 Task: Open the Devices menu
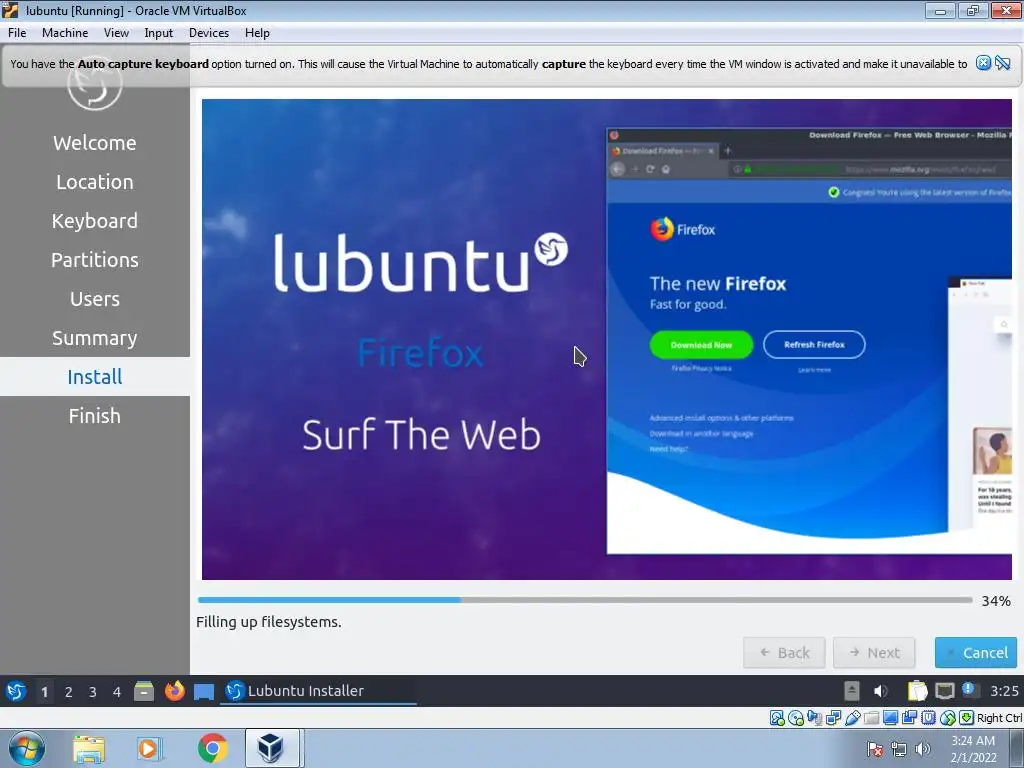click(x=209, y=33)
